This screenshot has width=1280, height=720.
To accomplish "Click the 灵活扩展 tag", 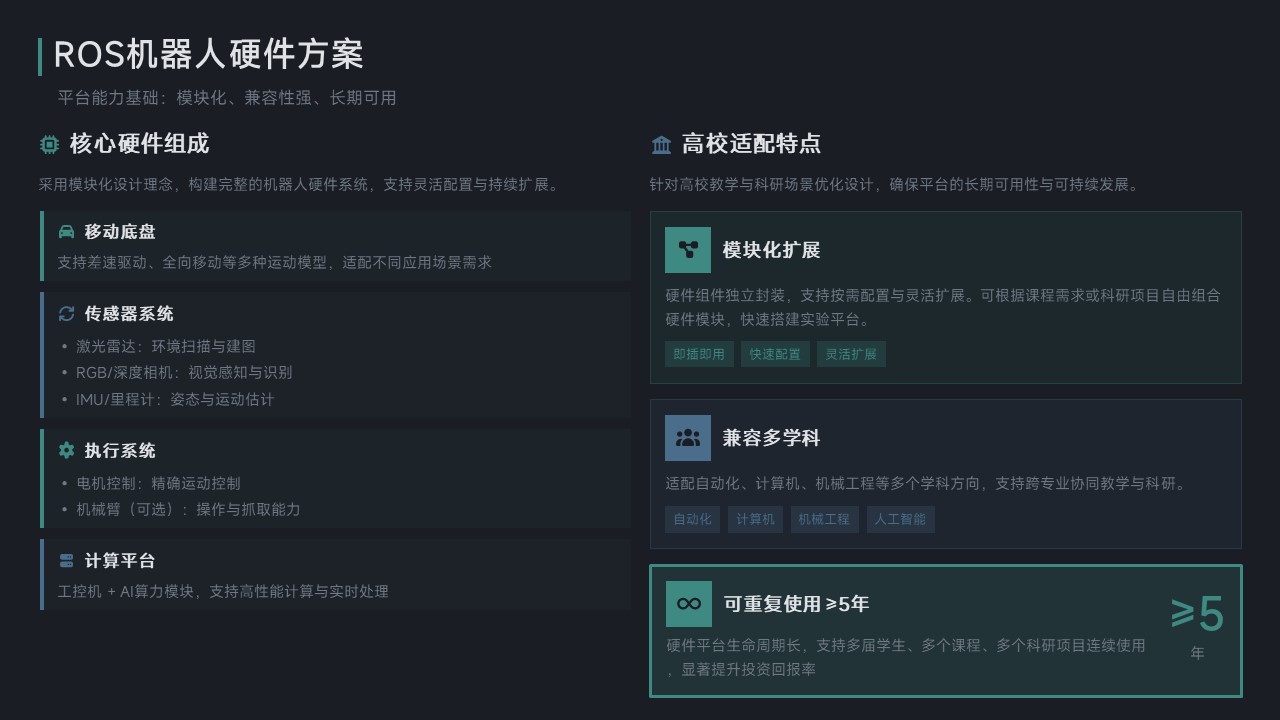I will pyautogui.click(x=851, y=354).
